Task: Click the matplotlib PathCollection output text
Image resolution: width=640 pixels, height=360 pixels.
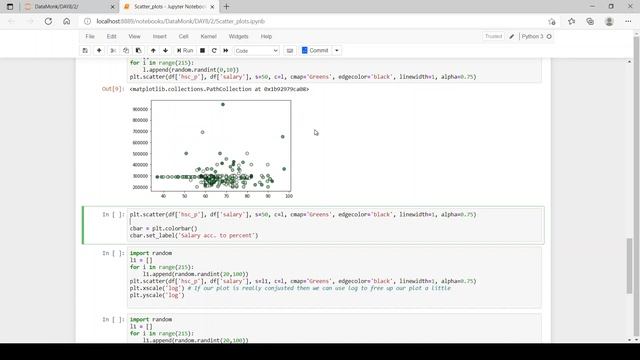Action: click(x=219, y=89)
